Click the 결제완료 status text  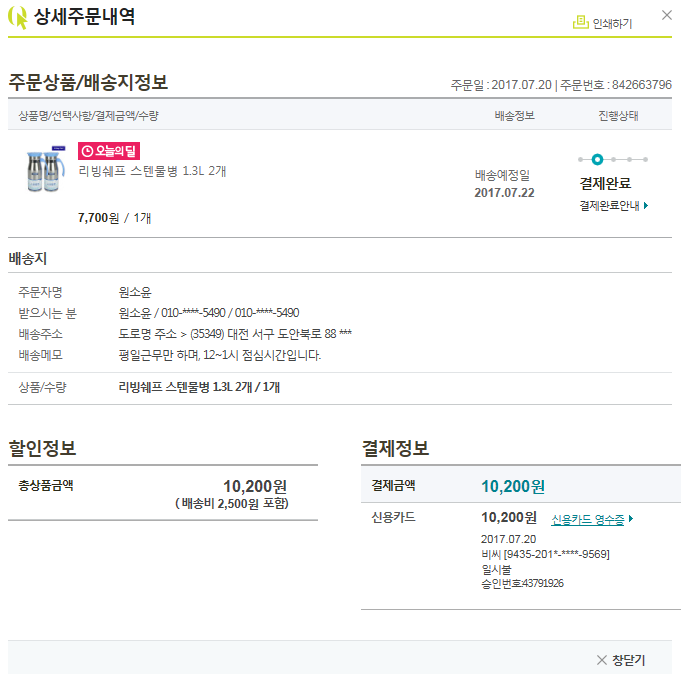605,183
